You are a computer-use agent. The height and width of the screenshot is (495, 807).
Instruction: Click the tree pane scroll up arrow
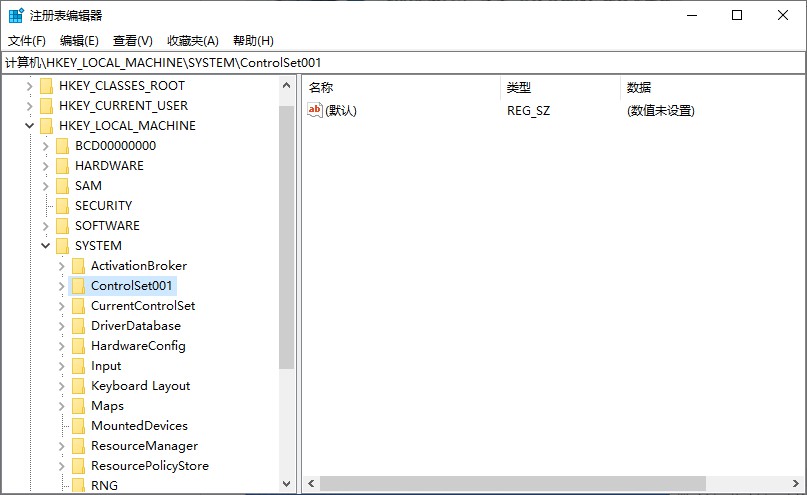(x=287, y=85)
